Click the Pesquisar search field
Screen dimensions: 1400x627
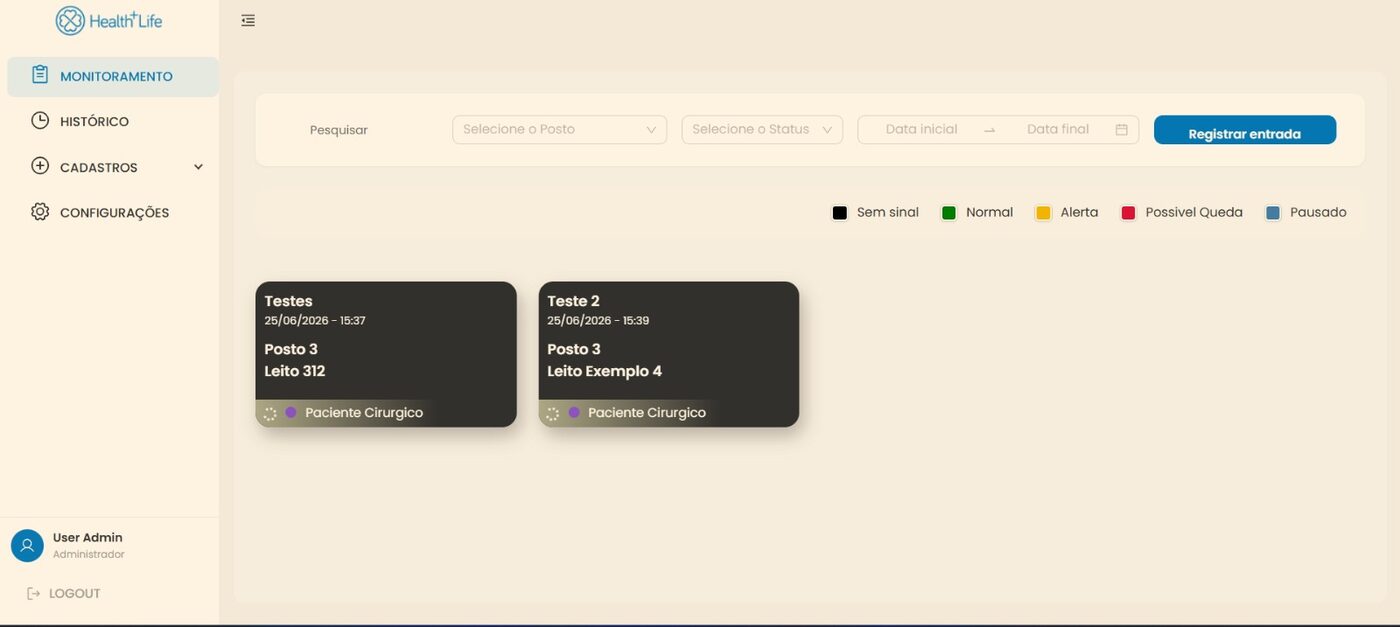click(x=339, y=130)
